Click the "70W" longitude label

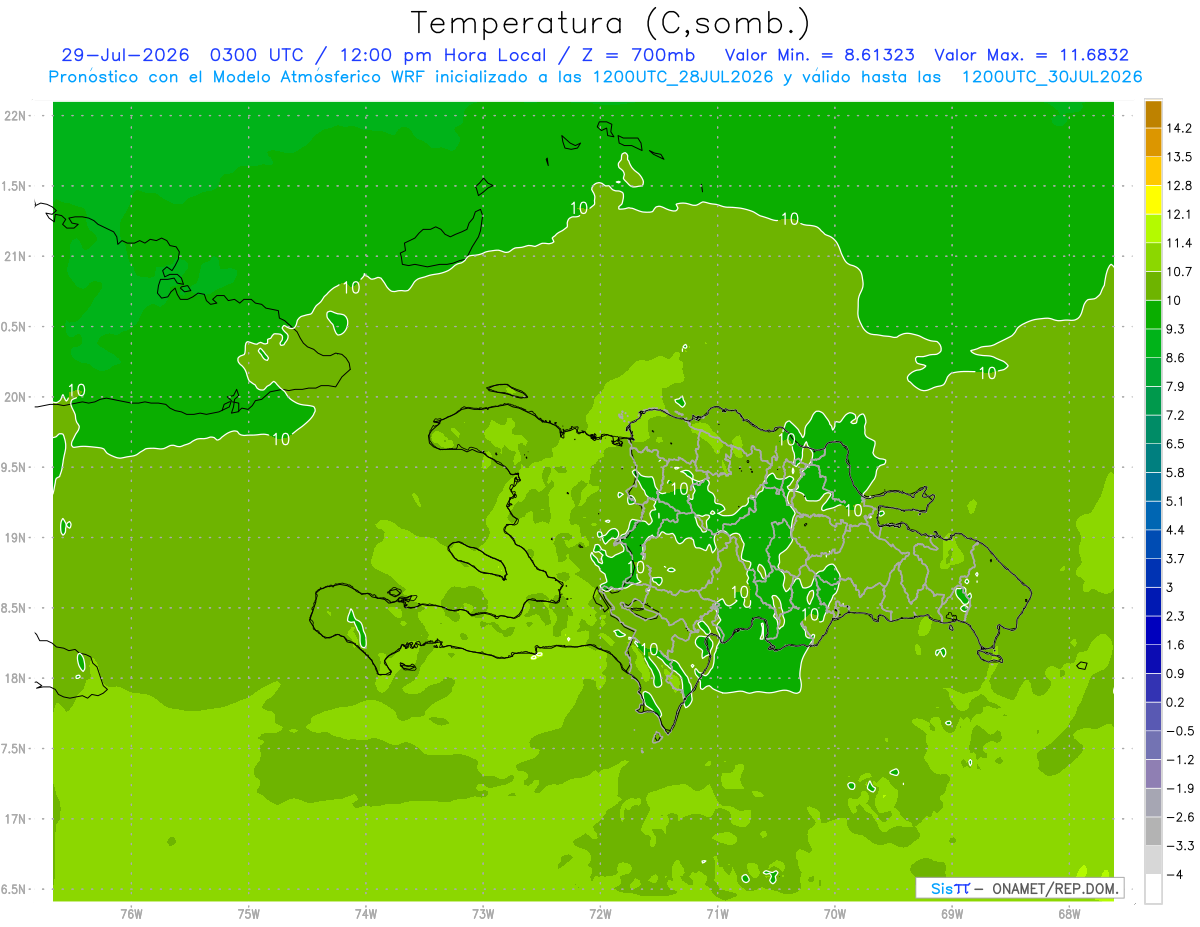834,914
